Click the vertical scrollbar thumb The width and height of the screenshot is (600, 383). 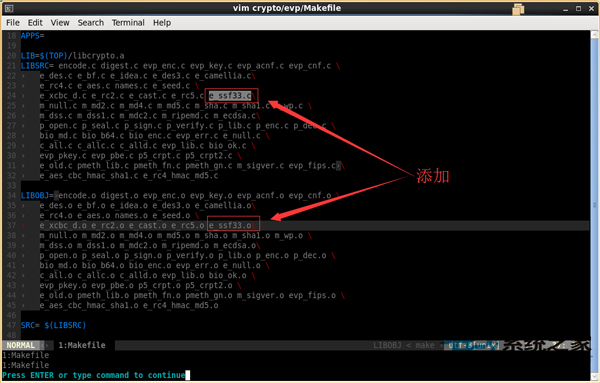(594, 205)
